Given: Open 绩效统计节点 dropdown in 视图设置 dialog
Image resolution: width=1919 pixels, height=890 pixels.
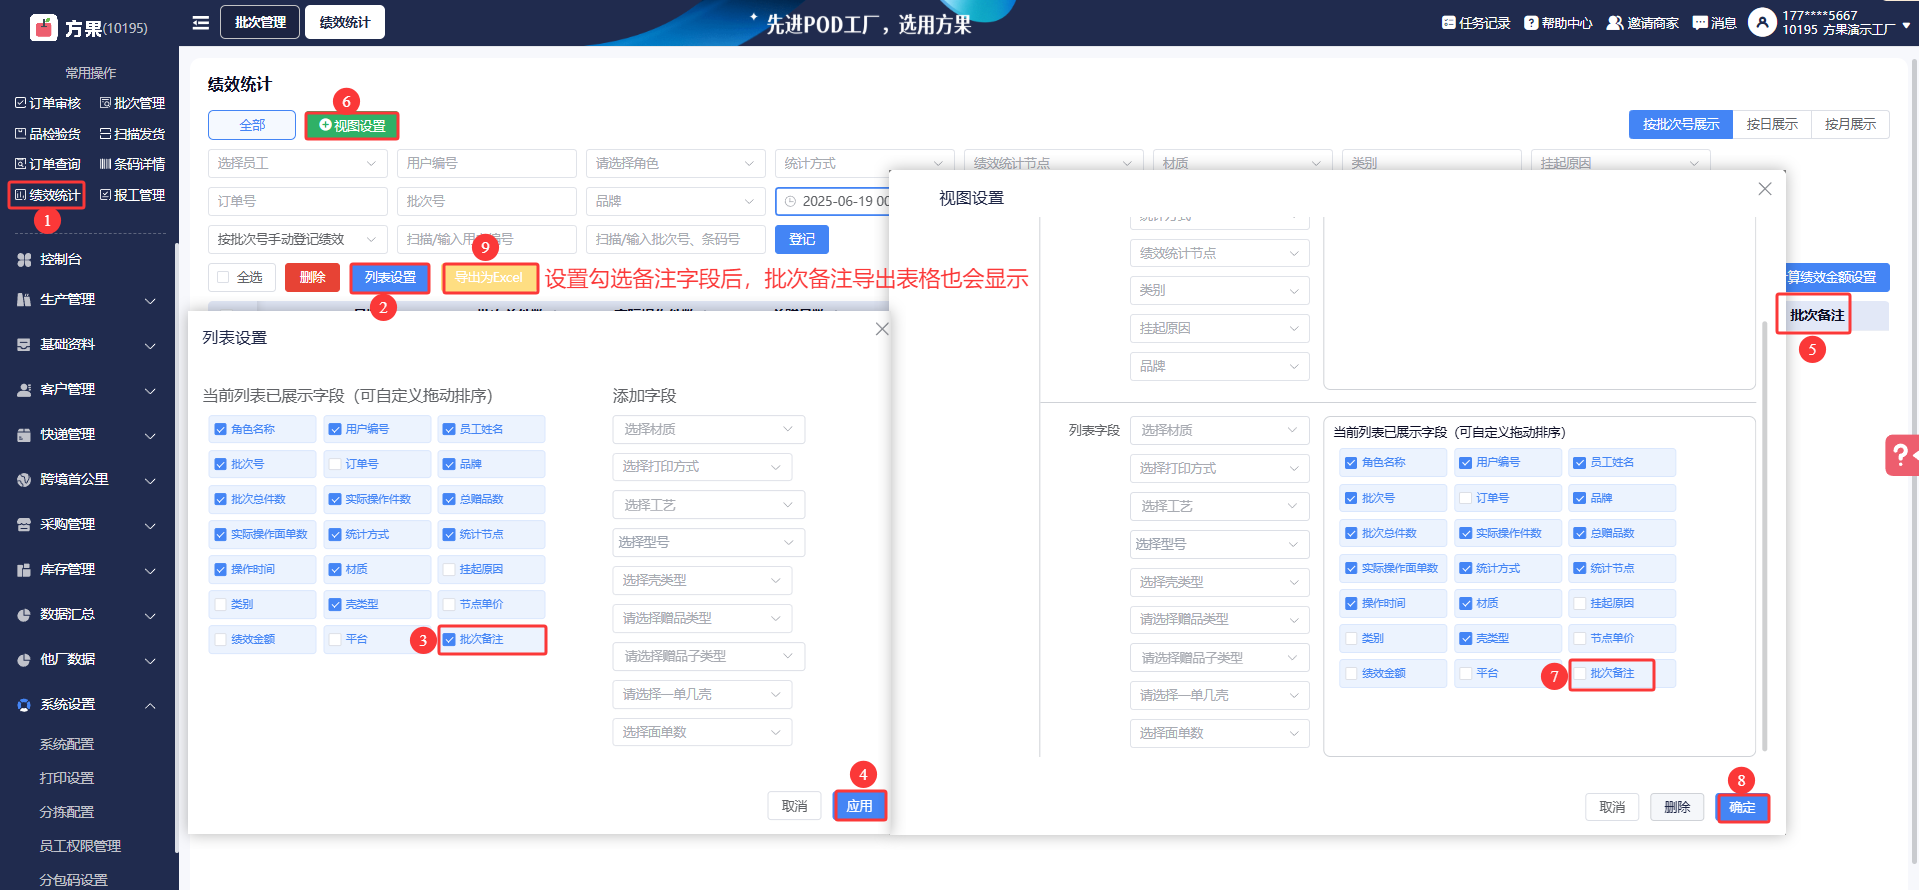Looking at the screenshot, I should pyautogui.click(x=1219, y=253).
